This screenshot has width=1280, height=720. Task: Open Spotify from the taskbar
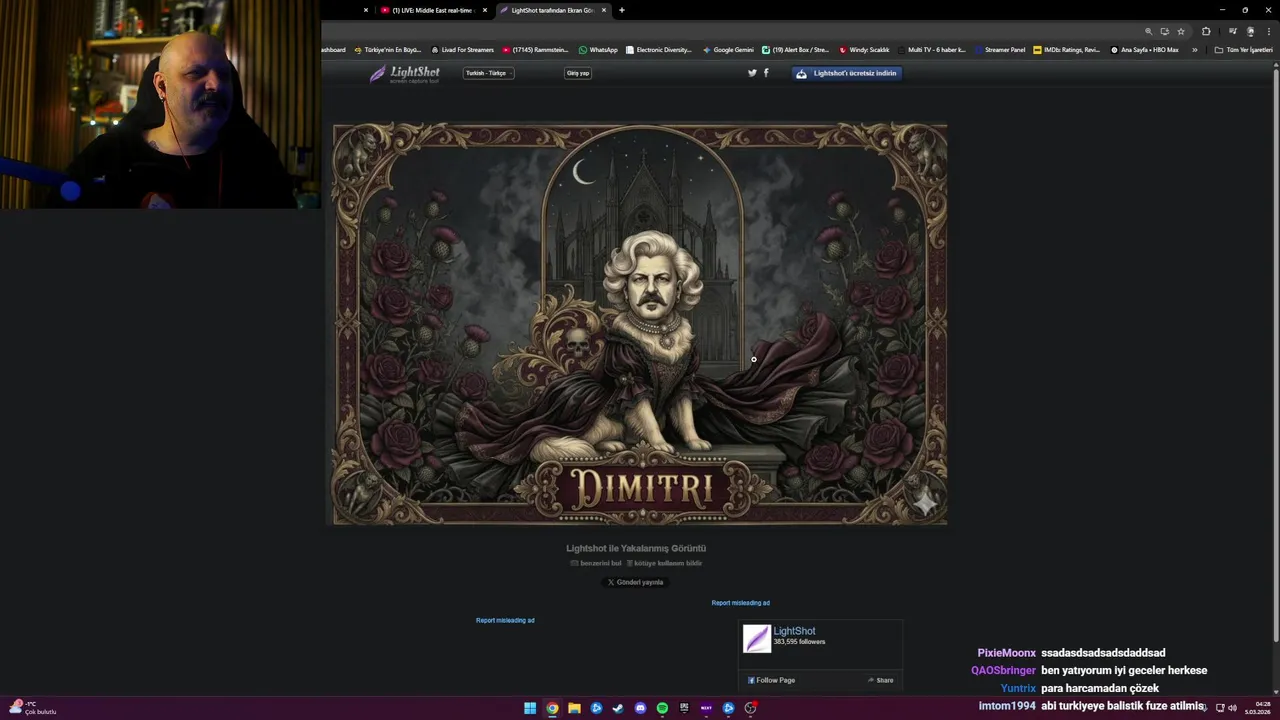[662, 708]
